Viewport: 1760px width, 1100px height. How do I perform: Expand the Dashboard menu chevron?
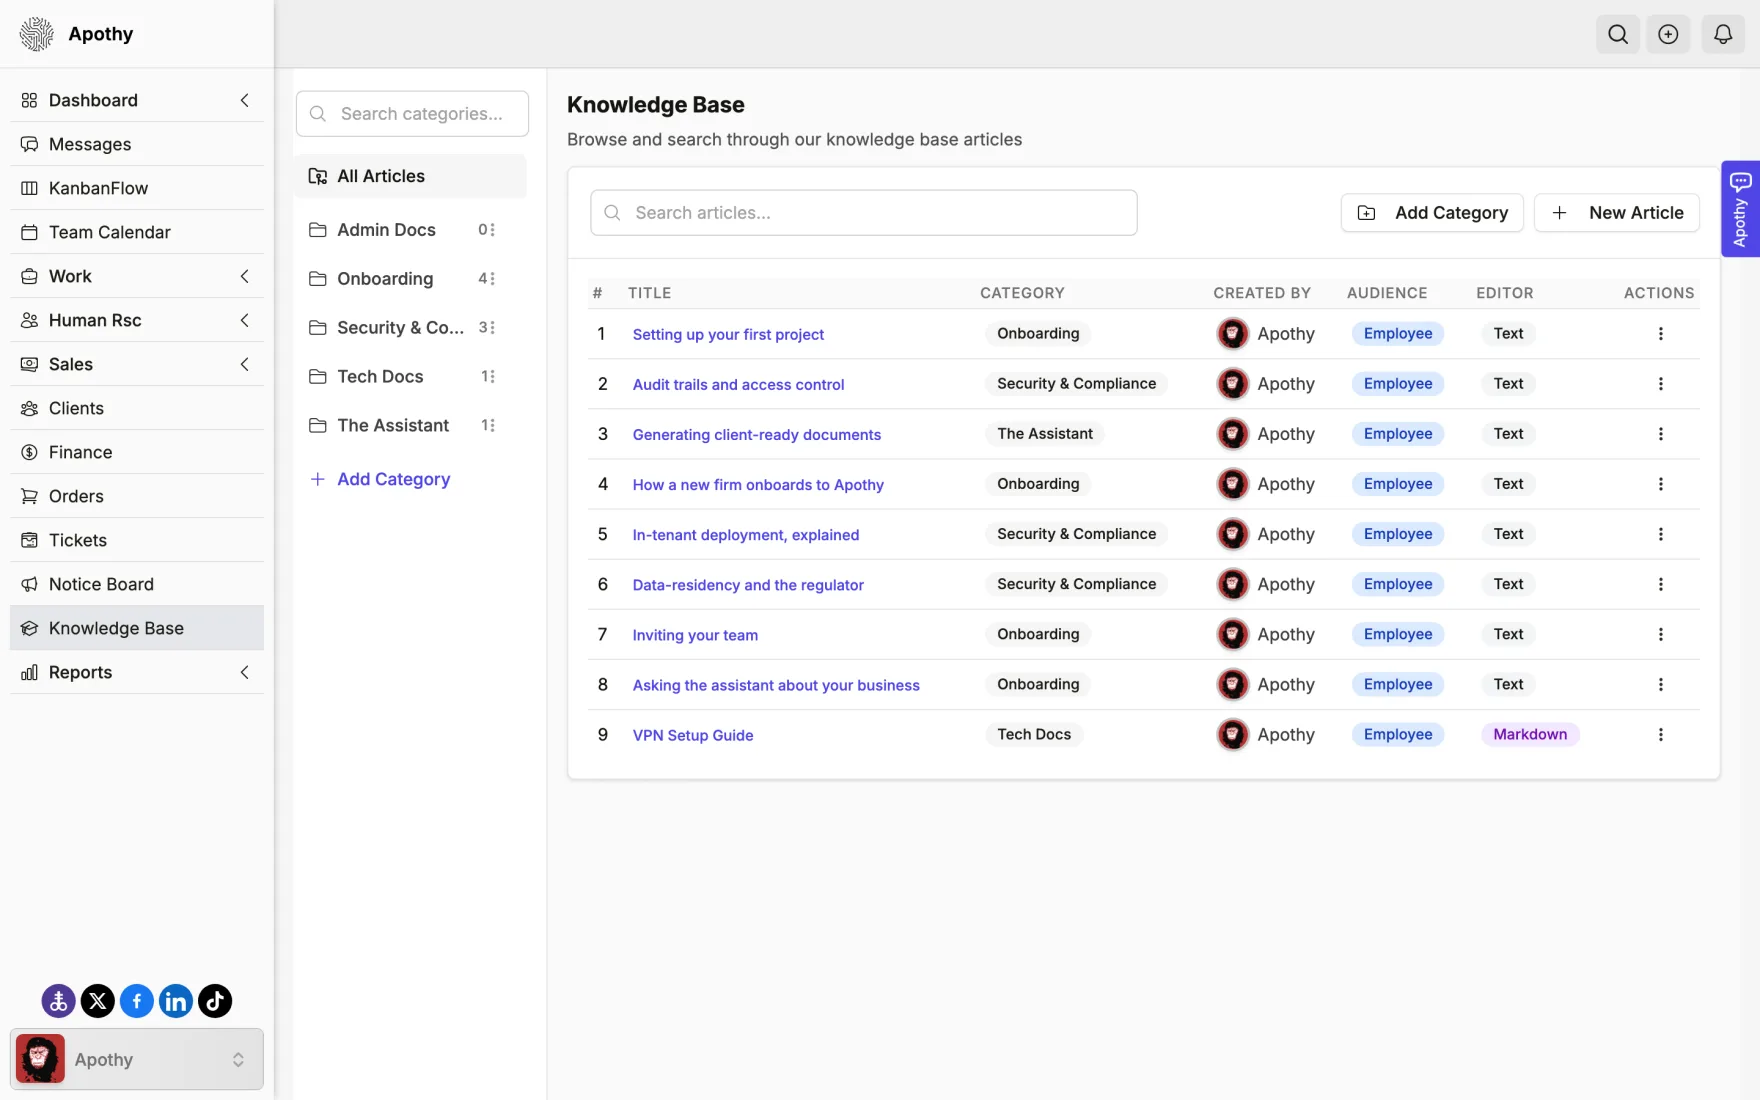tap(244, 100)
